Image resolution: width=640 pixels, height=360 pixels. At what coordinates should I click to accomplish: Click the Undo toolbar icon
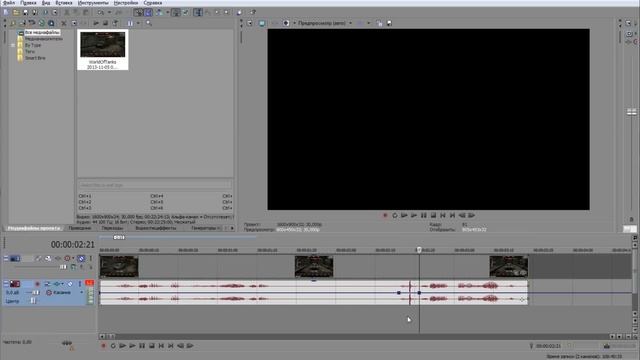pos(100,13)
